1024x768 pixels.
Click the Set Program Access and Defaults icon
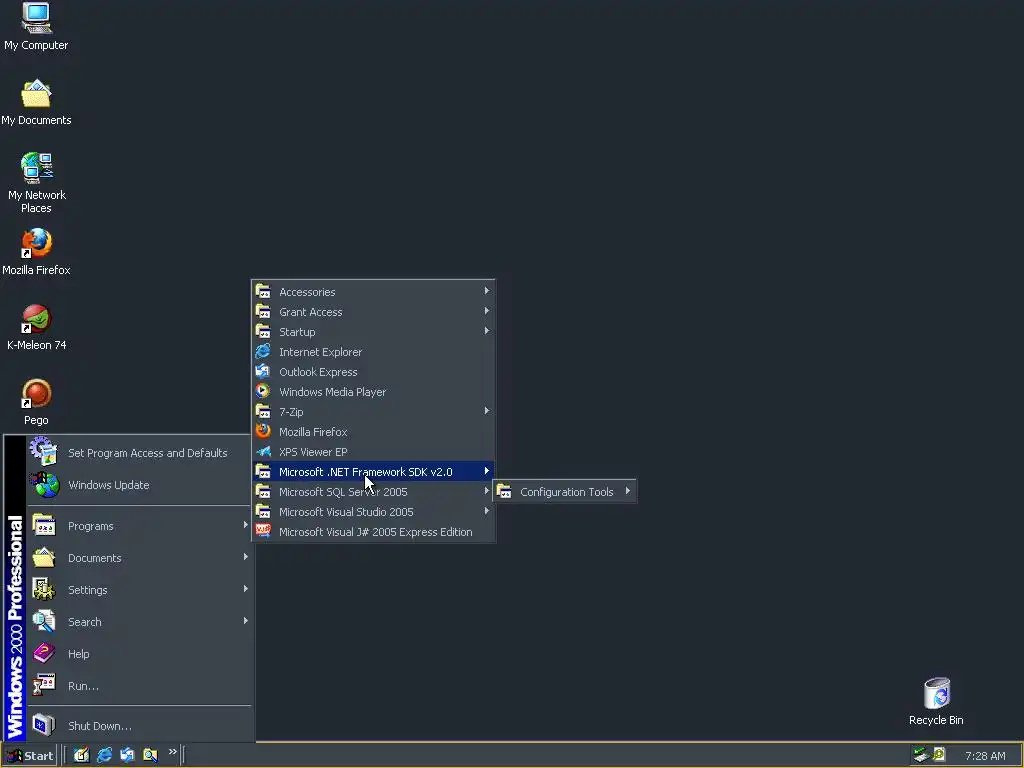pos(43,452)
